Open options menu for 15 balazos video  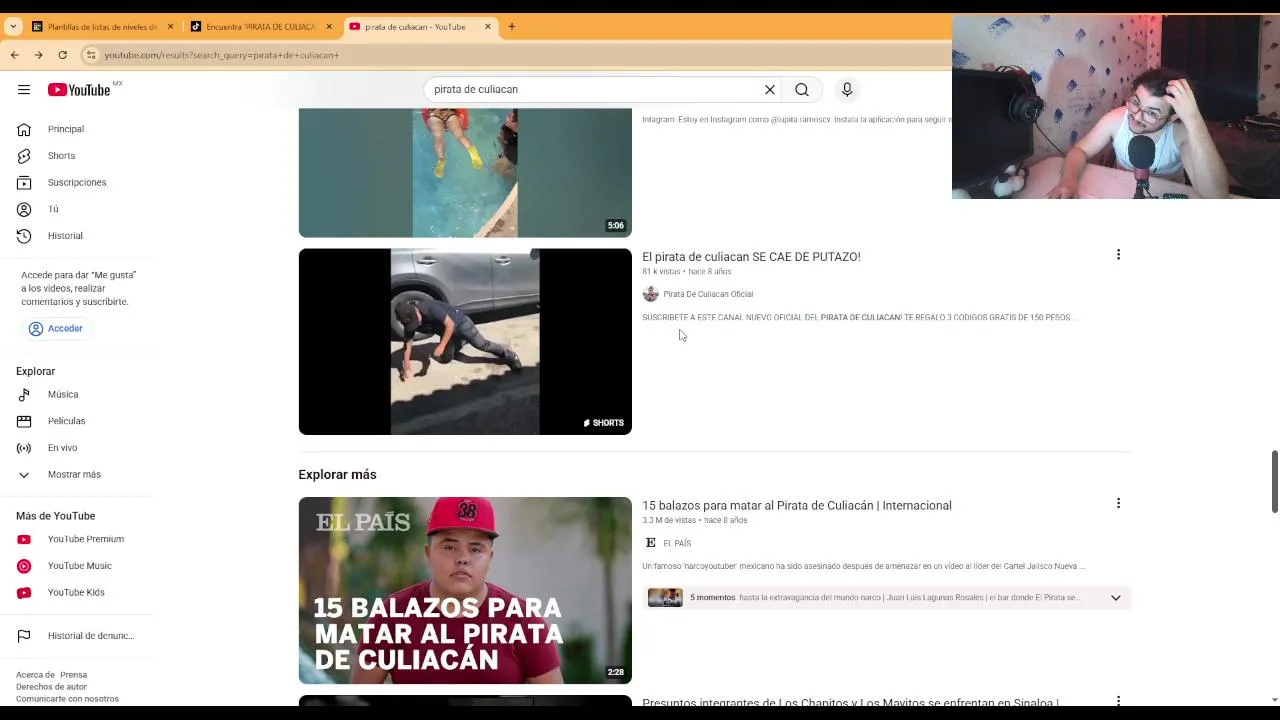(1118, 503)
